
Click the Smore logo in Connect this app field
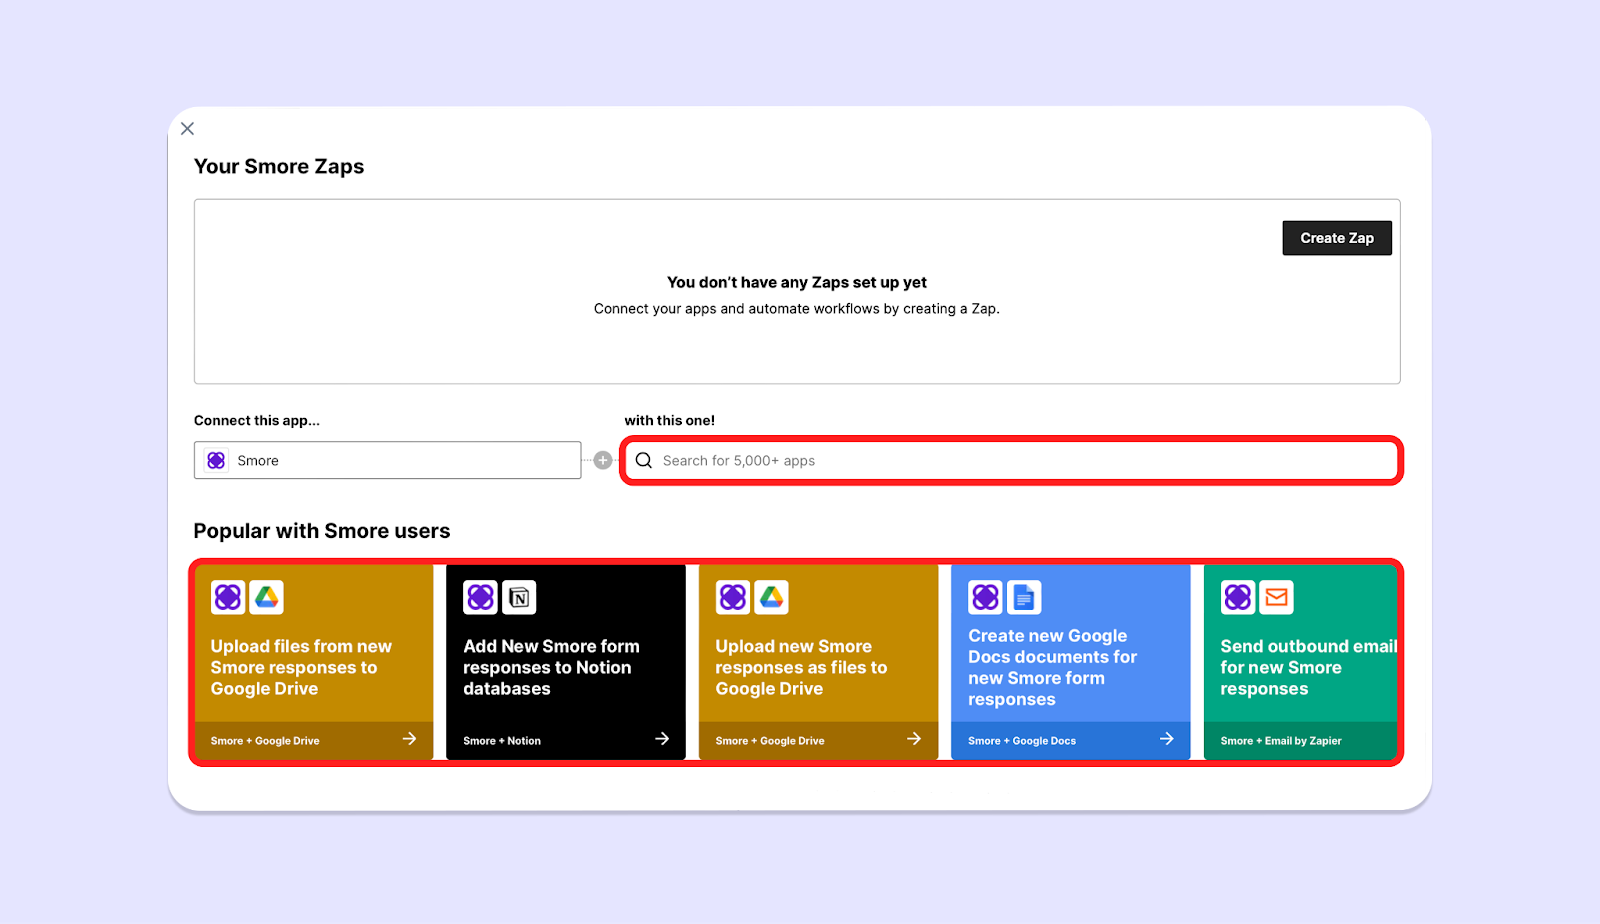[216, 460]
